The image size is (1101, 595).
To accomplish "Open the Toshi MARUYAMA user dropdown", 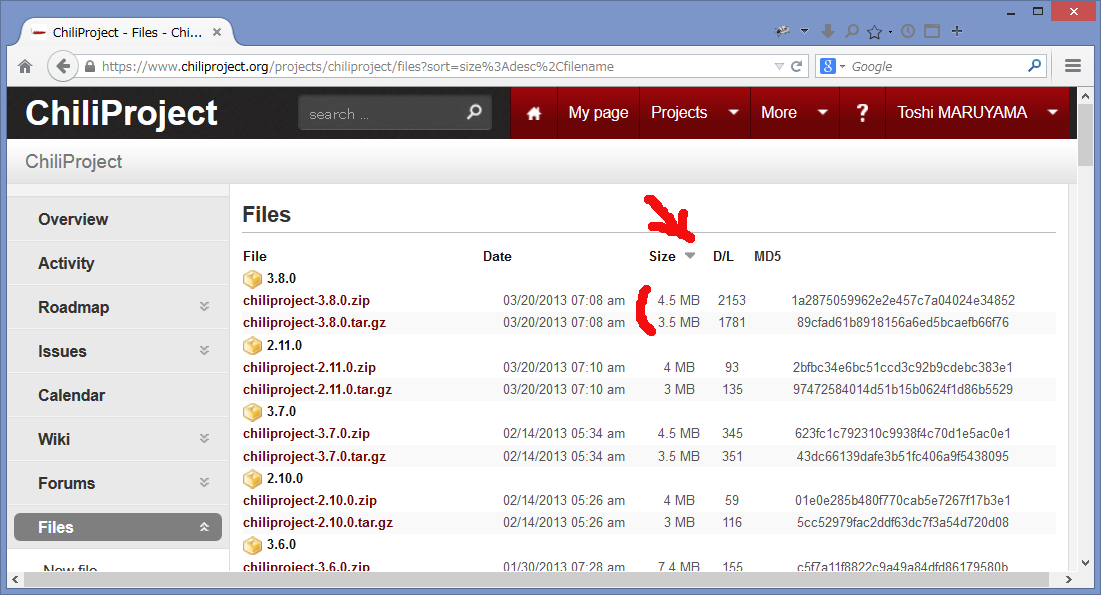I will pos(1053,113).
